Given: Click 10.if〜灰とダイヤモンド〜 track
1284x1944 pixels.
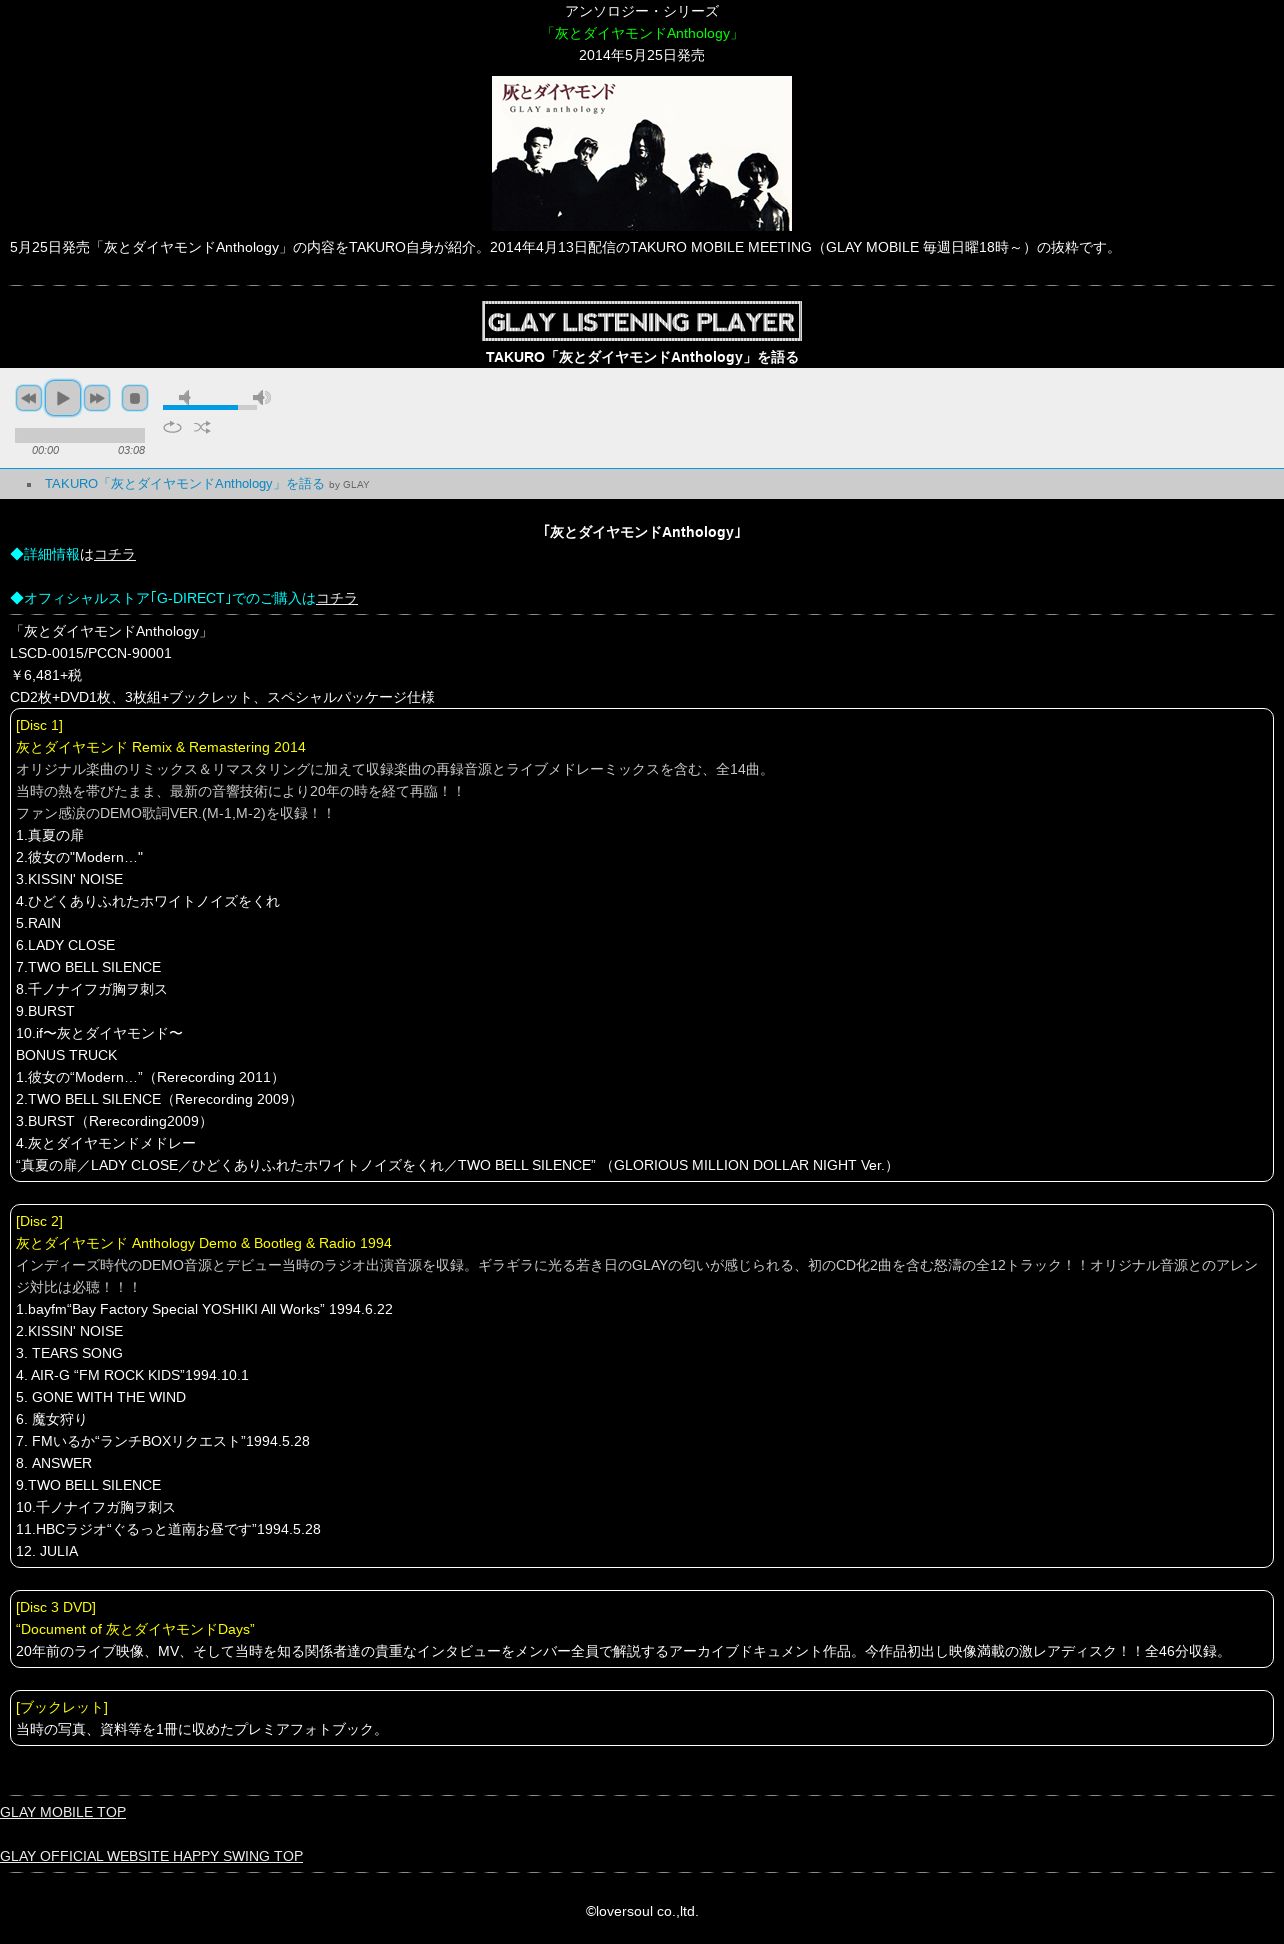Looking at the screenshot, I should pos(99,1033).
